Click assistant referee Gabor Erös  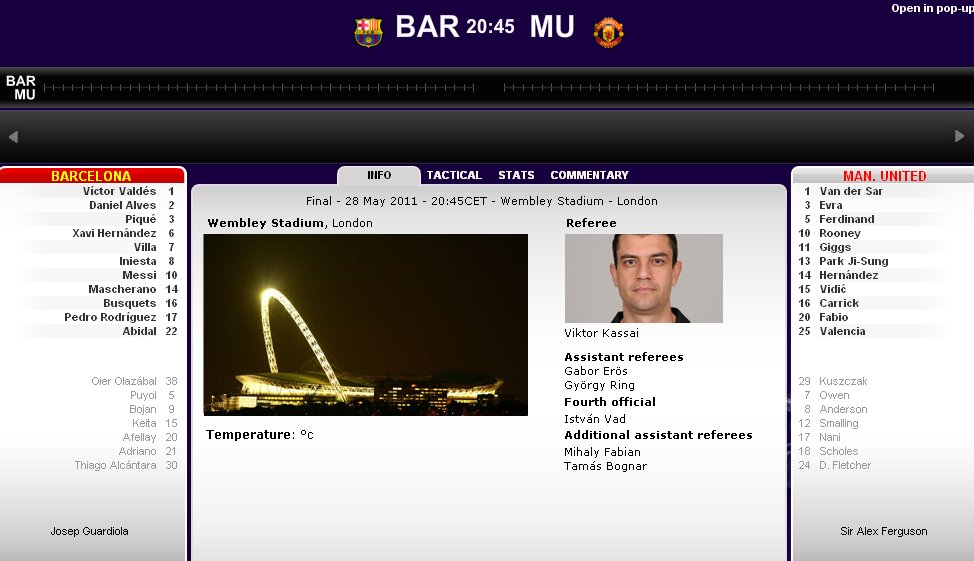click(596, 371)
